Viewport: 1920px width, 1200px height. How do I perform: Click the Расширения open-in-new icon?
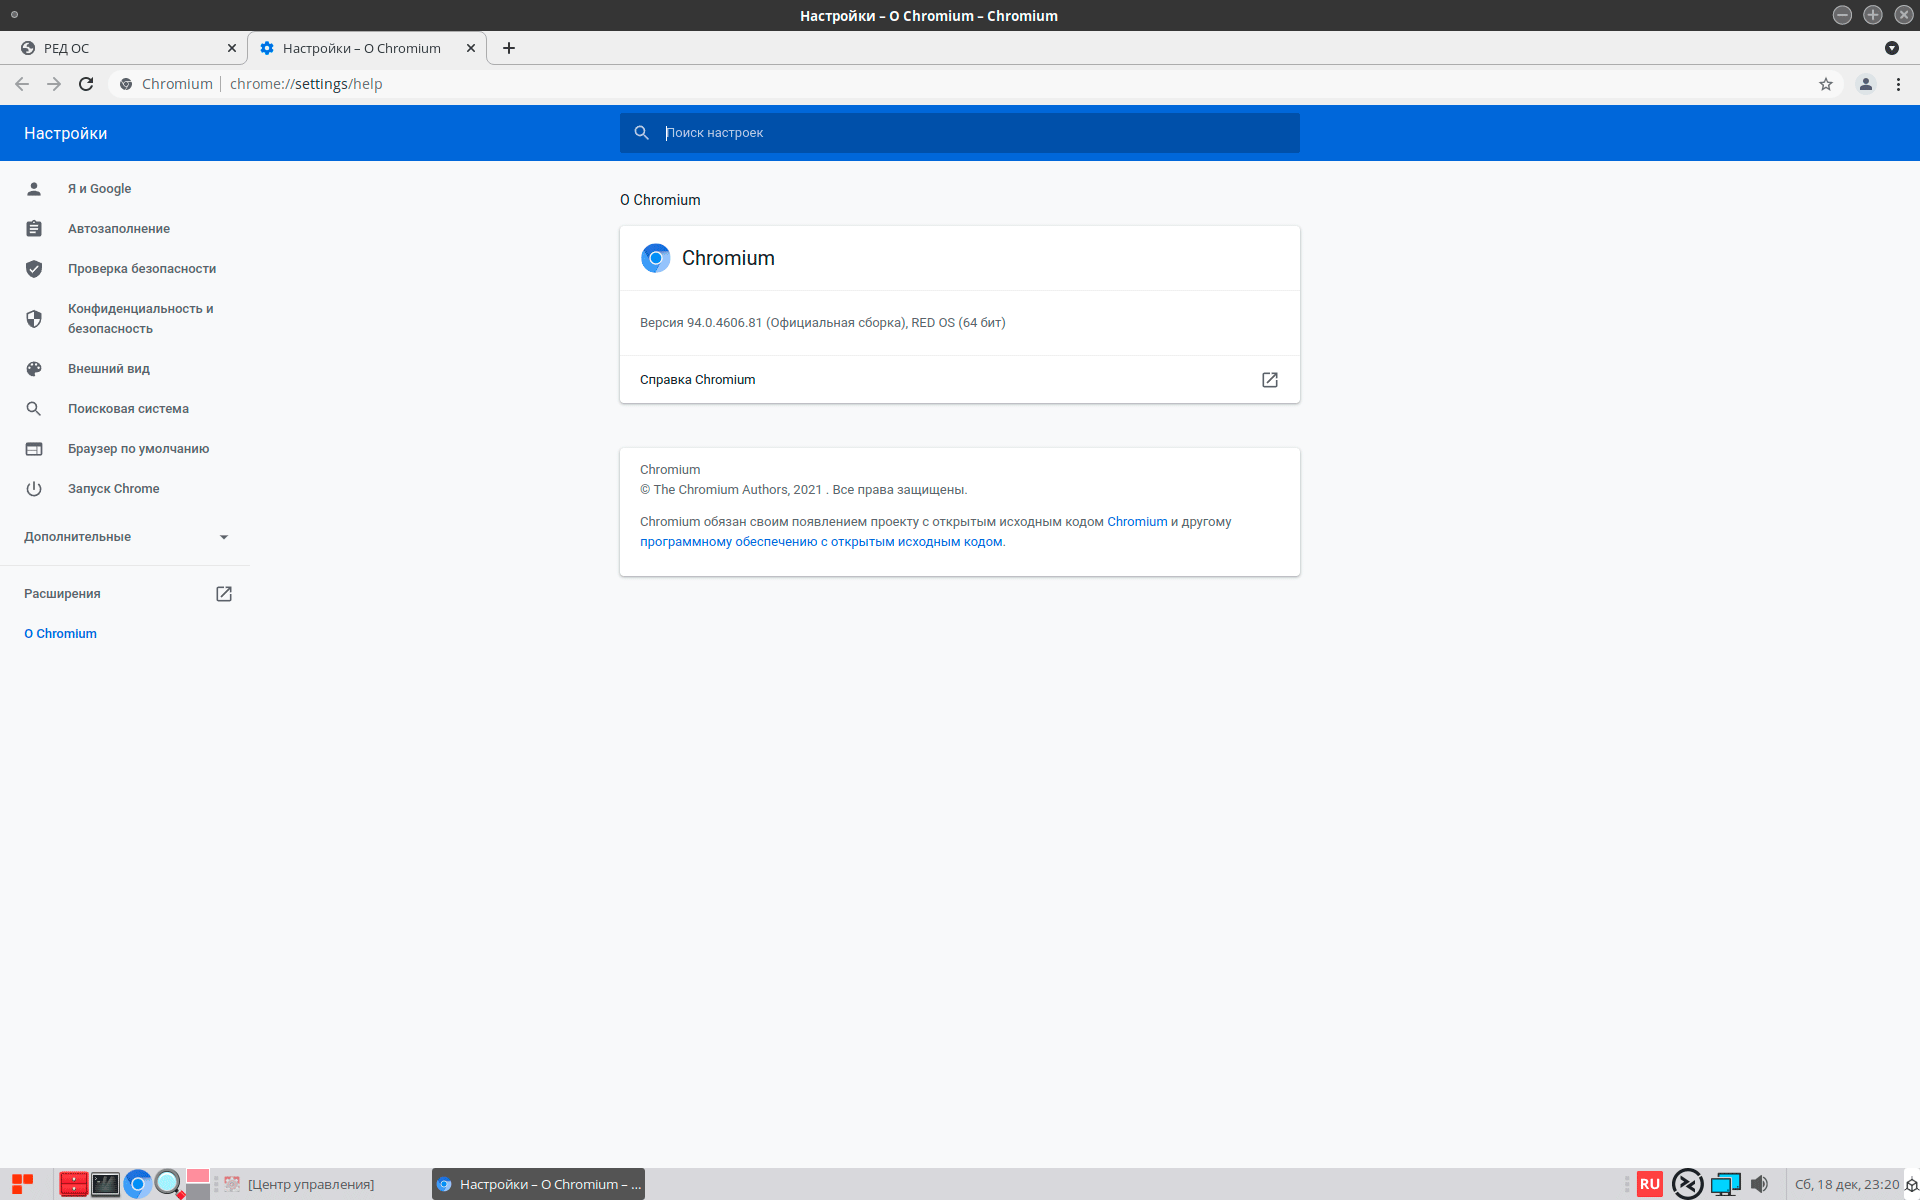224,594
